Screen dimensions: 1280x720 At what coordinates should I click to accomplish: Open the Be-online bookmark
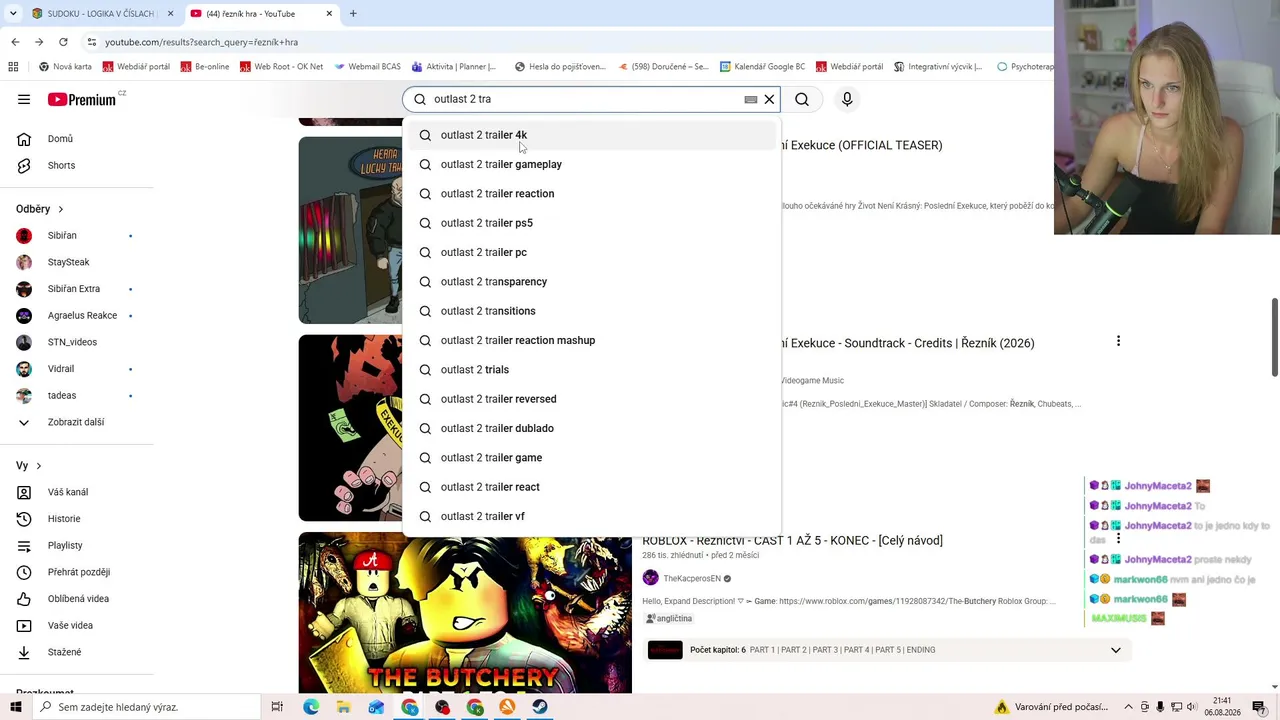click(x=204, y=67)
